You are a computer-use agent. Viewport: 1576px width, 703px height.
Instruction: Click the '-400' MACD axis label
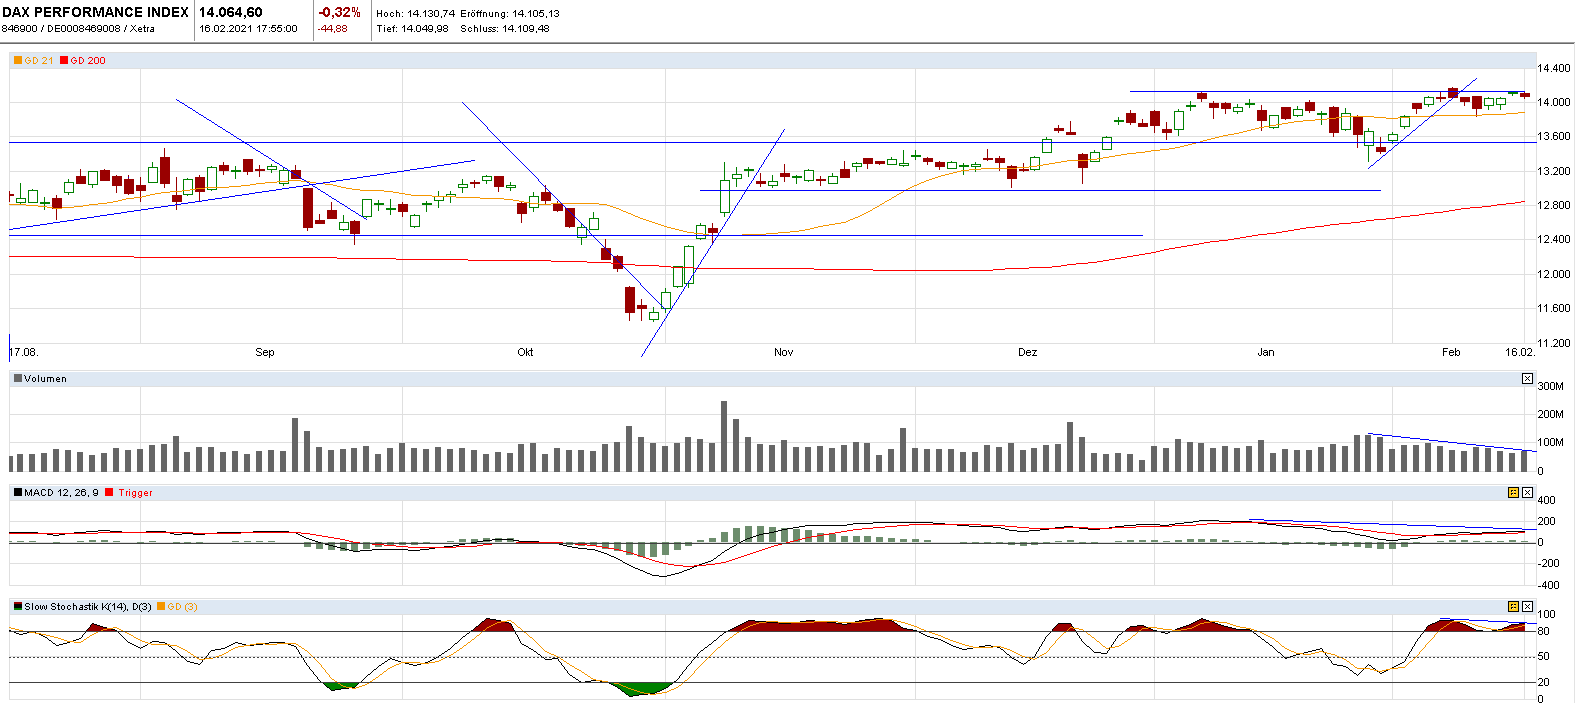click(1548, 585)
